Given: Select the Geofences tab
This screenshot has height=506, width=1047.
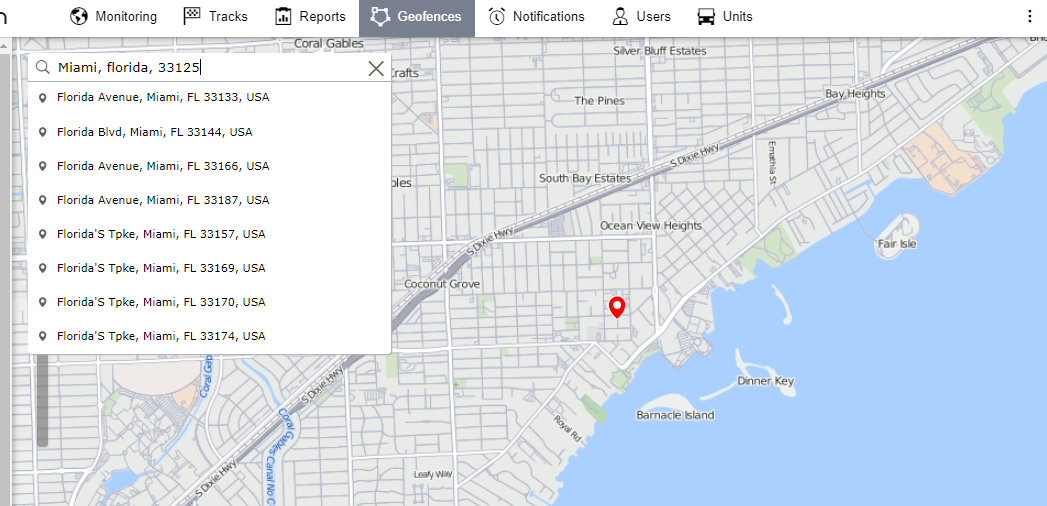Looking at the screenshot, I should [416, 17].
